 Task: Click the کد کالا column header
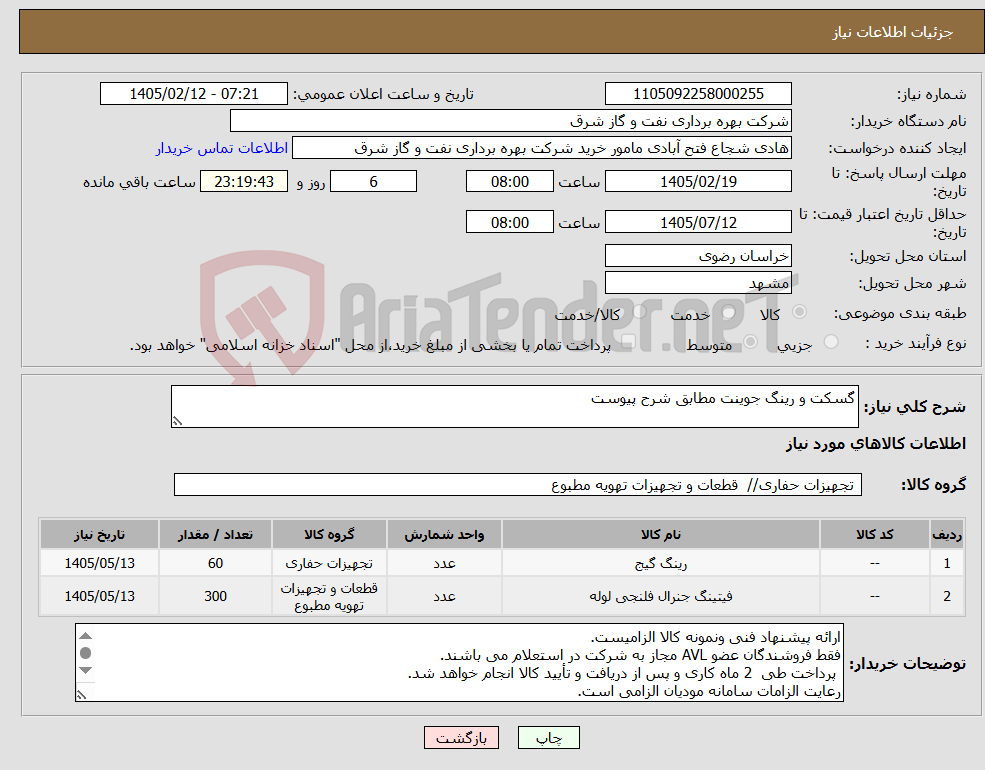874,534
